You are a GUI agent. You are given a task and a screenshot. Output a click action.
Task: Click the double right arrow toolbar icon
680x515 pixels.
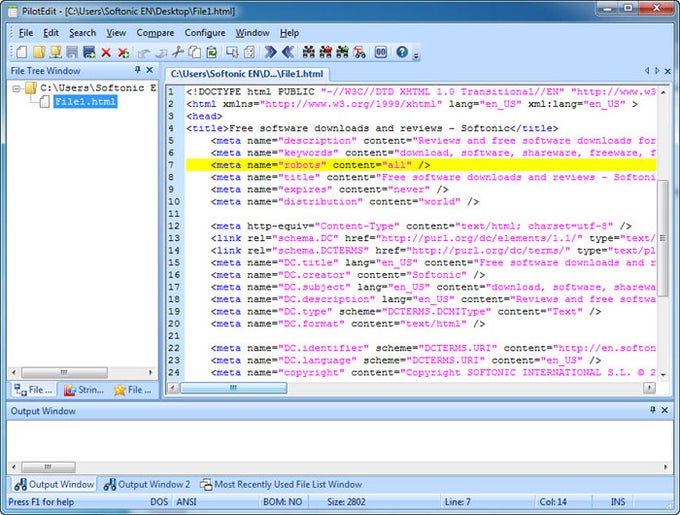(270, 52)
